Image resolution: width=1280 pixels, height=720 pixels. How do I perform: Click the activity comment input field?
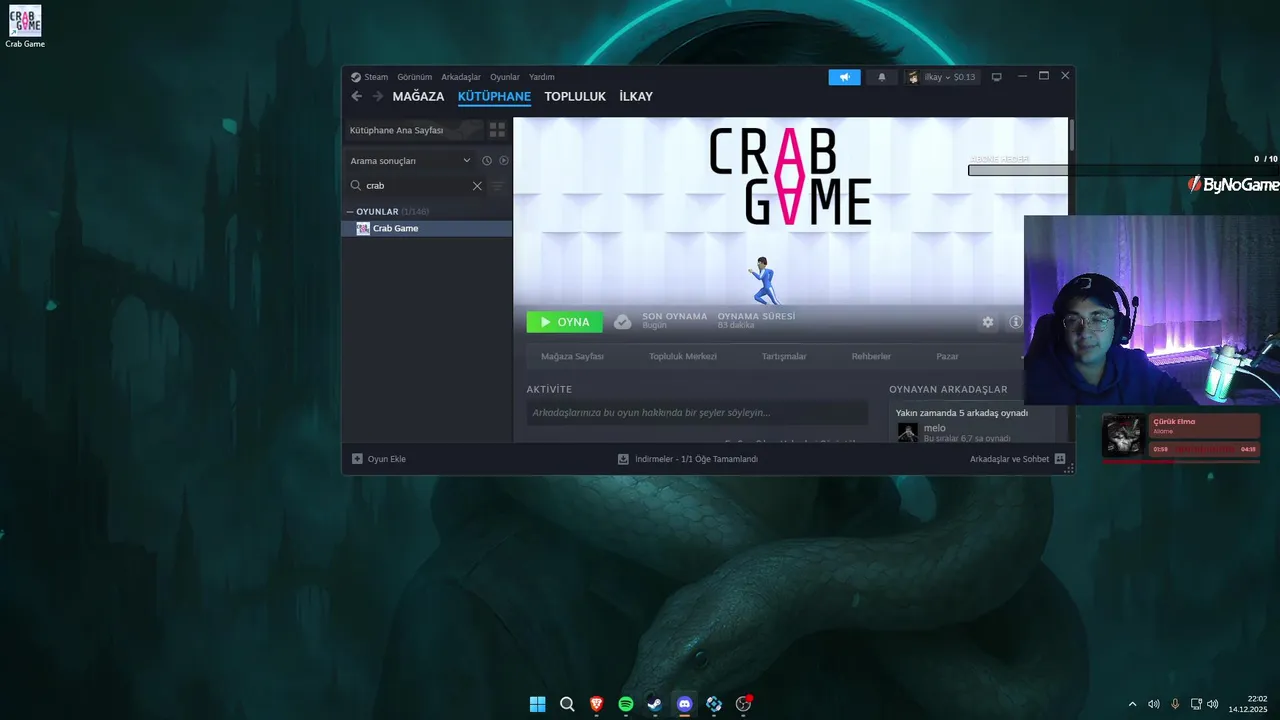[x=697, y=412]
